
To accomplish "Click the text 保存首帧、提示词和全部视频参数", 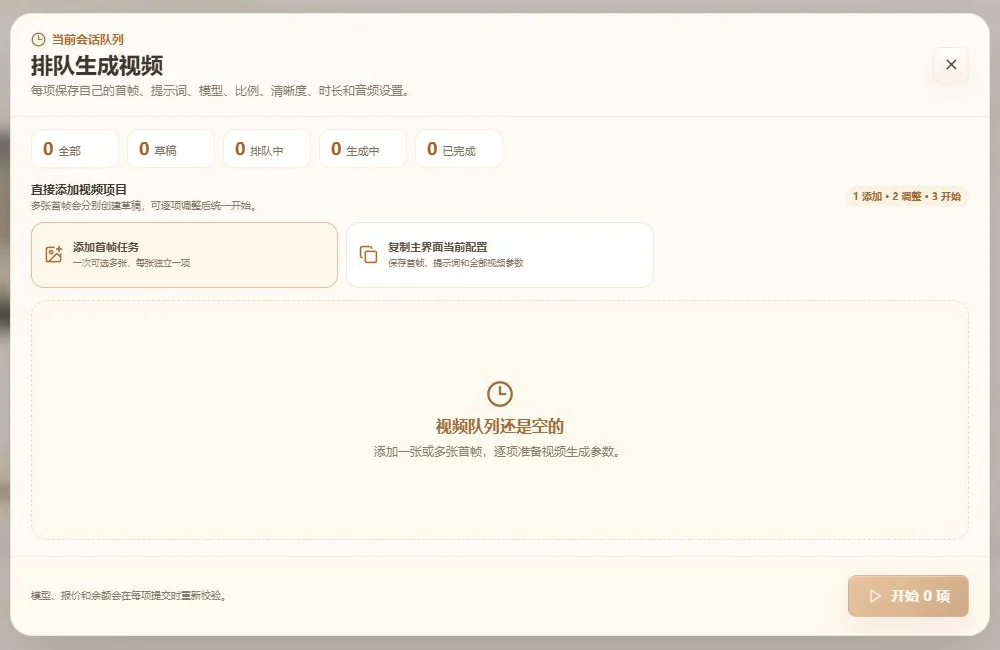I will click(x=455, y=263).
